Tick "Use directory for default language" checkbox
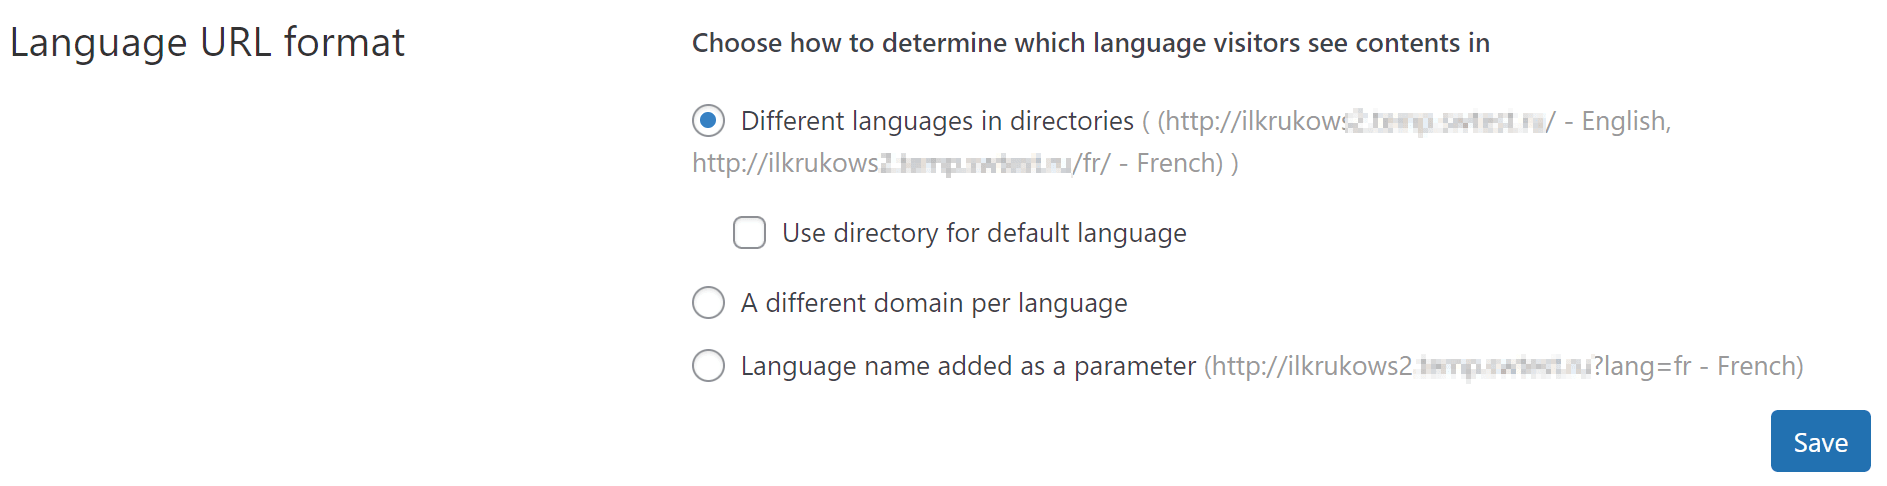 749,233
